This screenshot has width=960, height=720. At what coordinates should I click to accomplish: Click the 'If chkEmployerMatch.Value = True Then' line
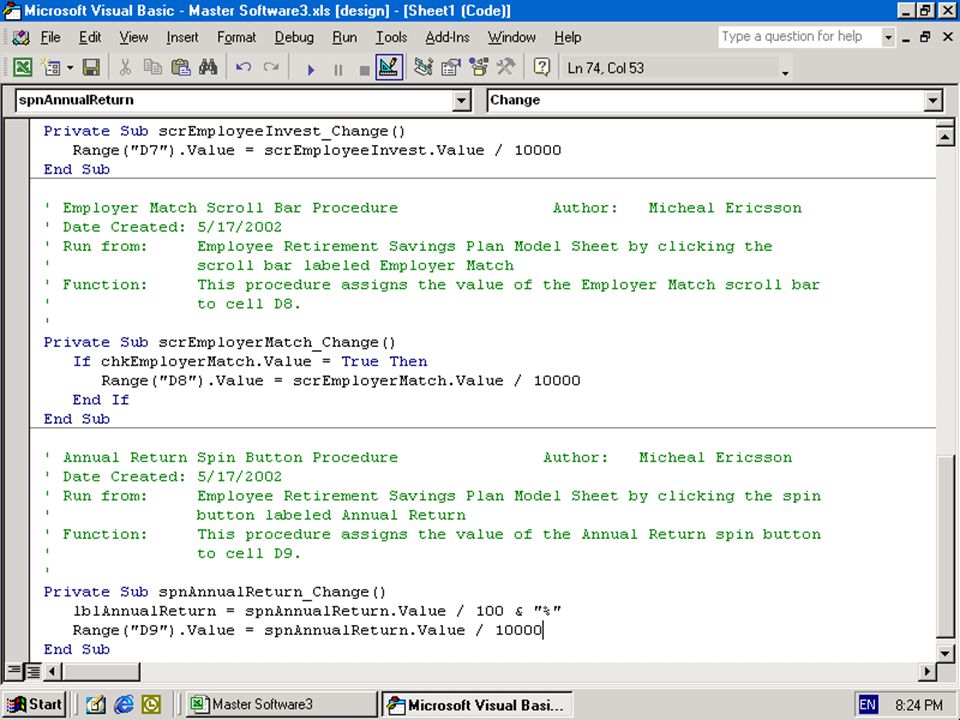tap(250, 361)
